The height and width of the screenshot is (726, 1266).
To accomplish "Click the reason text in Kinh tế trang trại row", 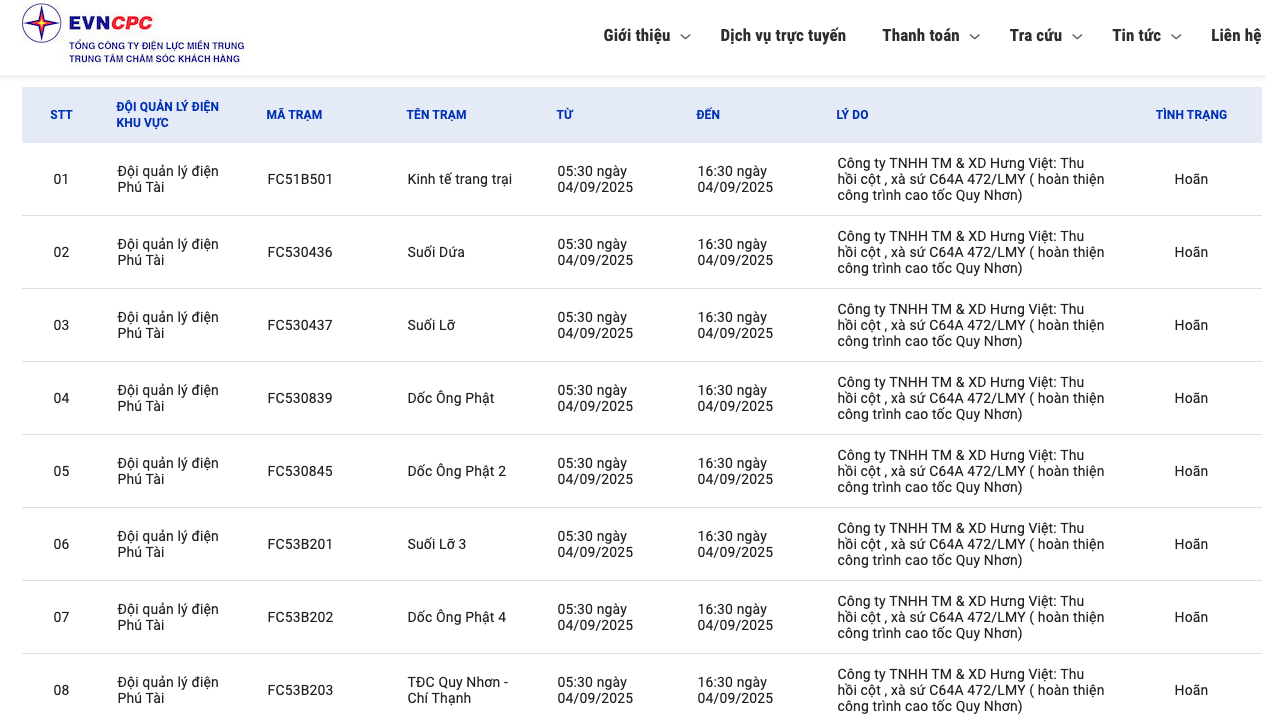I will point(971,179).
